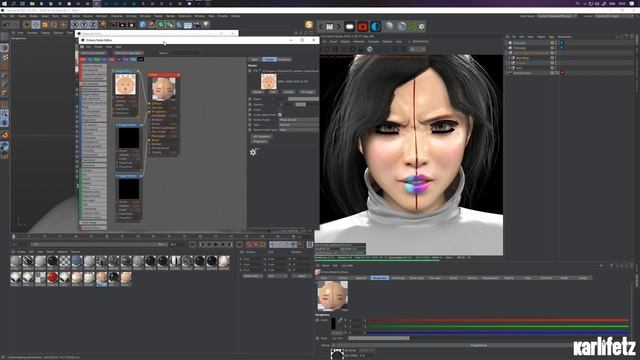Click Get Active Material button
Image resolution: width=640 pixels, height=360 pixels.
click(93, 53)
